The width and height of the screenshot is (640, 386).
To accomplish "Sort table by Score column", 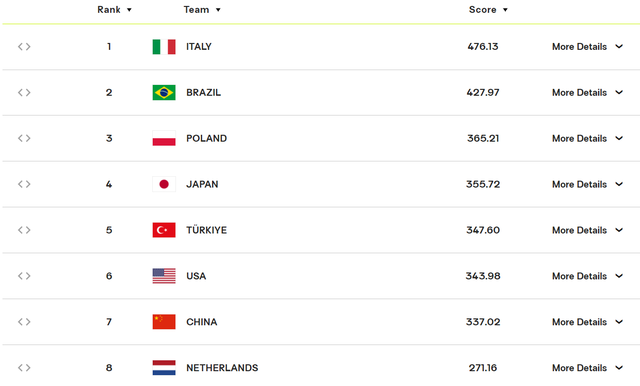I will pos(488,10).
